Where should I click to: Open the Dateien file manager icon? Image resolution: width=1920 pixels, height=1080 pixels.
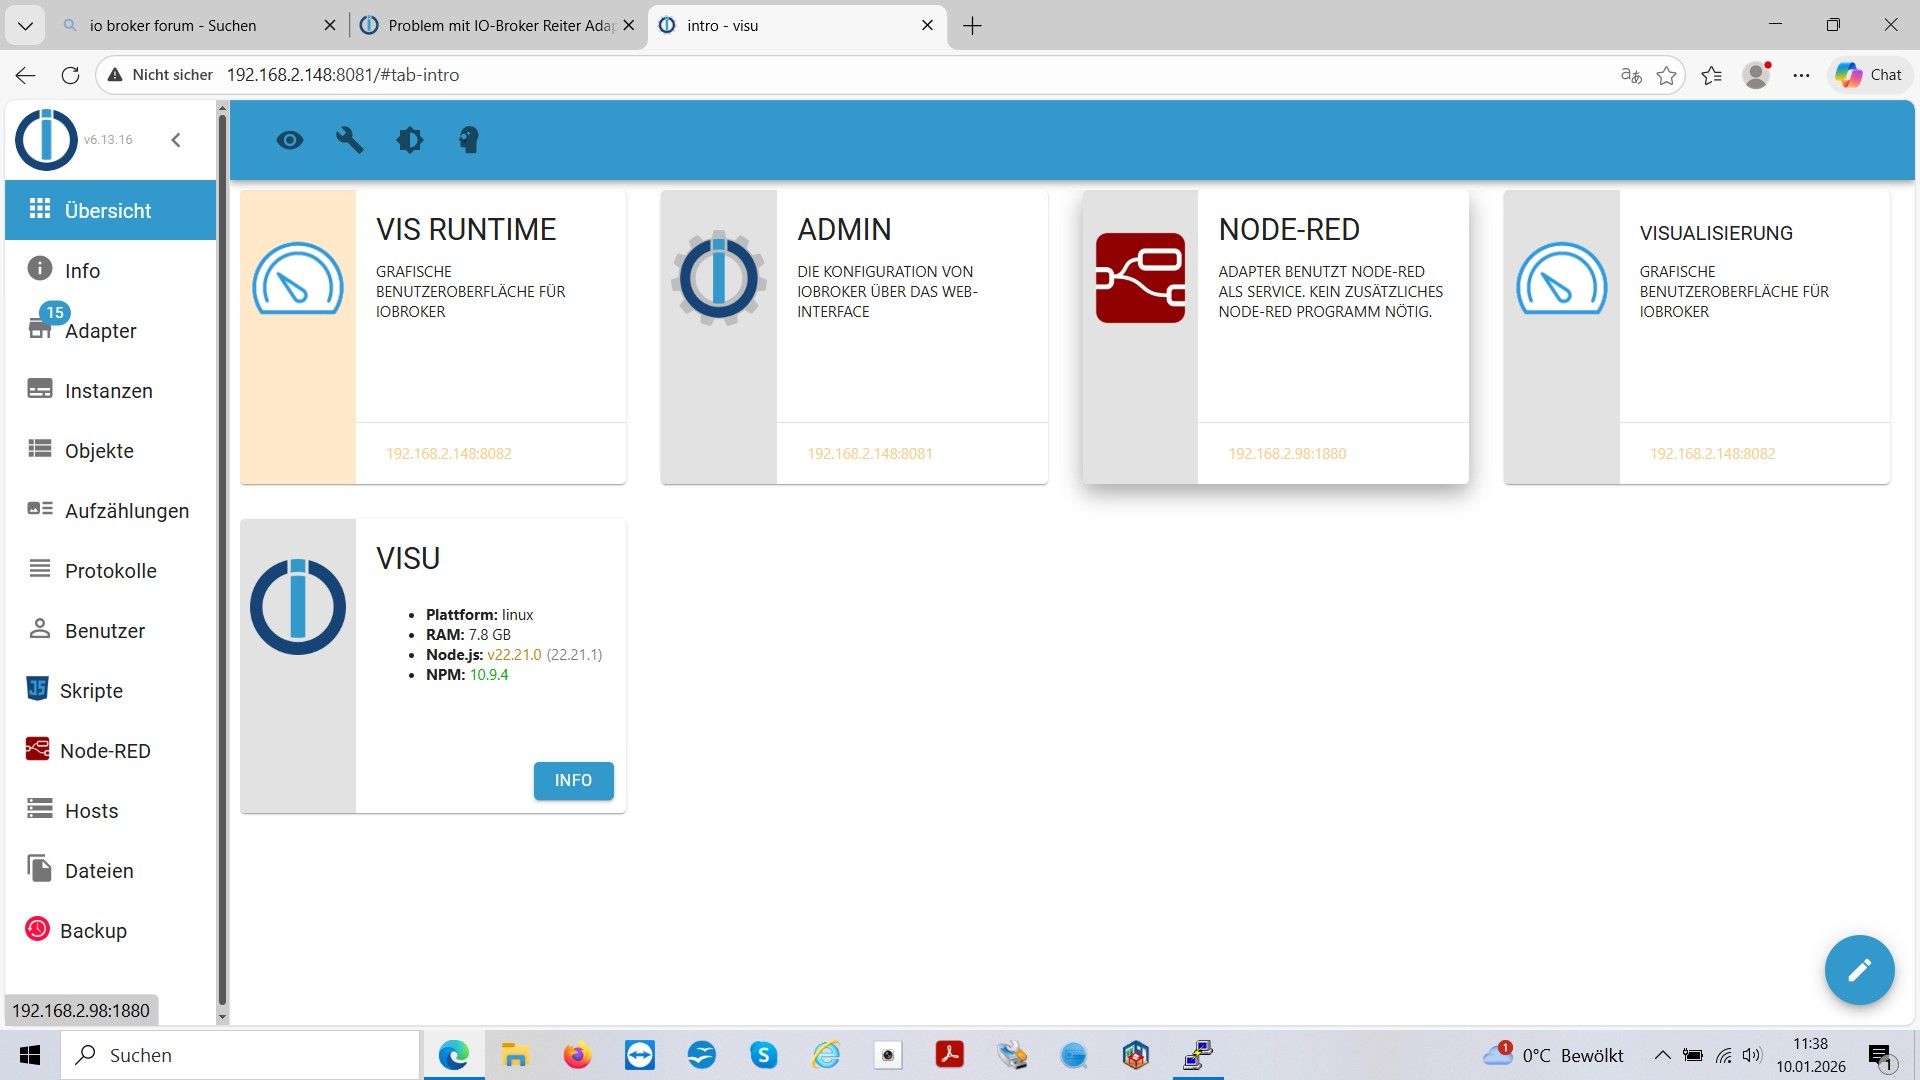tap(38, 870)
